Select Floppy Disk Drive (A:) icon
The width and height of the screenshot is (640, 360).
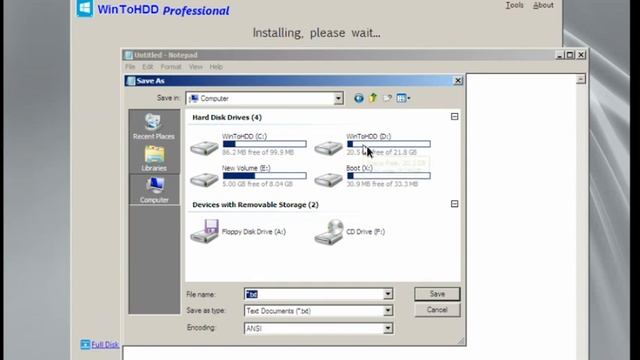(x=204, y=231)
